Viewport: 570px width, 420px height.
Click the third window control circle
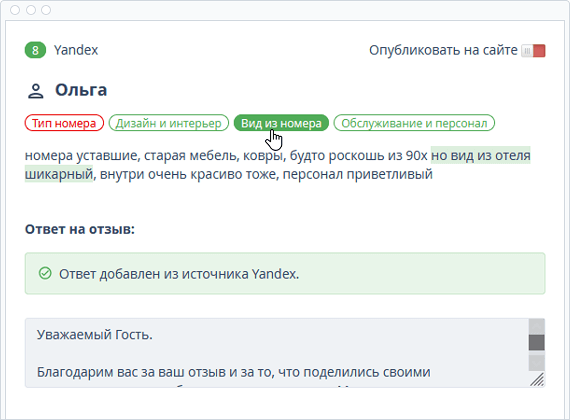(x=46, y=10)
